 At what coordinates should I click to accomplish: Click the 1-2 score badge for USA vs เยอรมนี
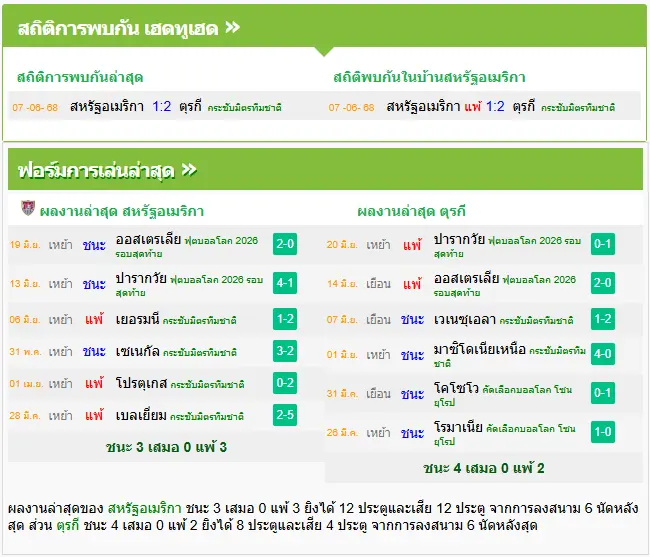click(x=285, y=319)
